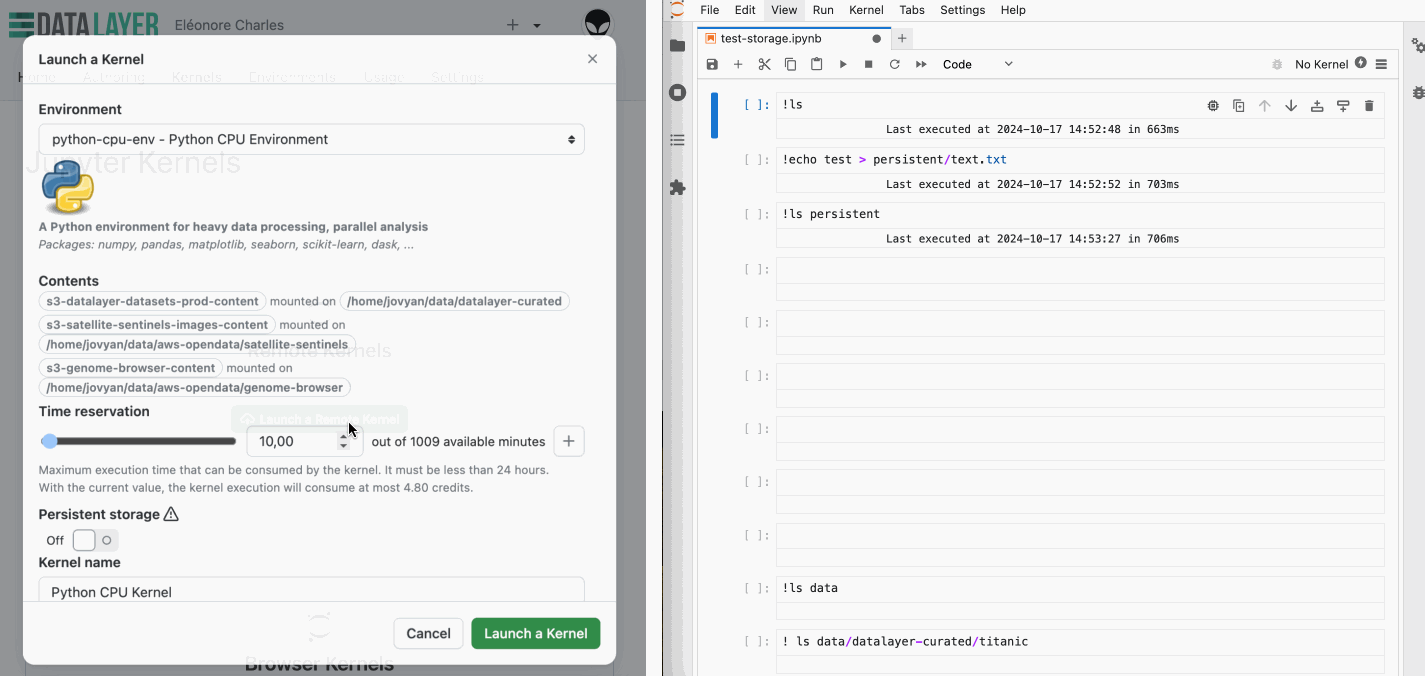Close the Launch a Kernel dialog with X

click(x=592, y=59)
